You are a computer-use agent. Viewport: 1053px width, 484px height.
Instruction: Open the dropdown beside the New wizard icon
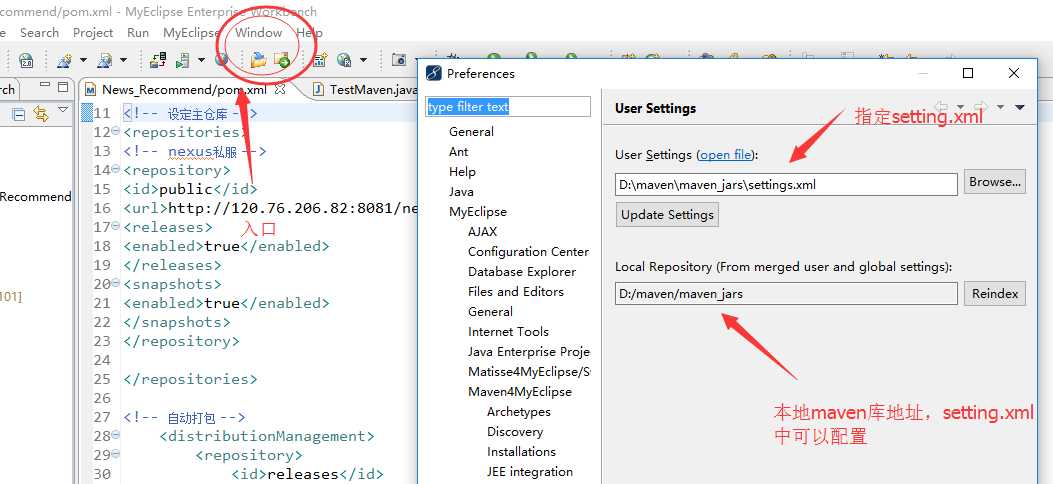83,60
